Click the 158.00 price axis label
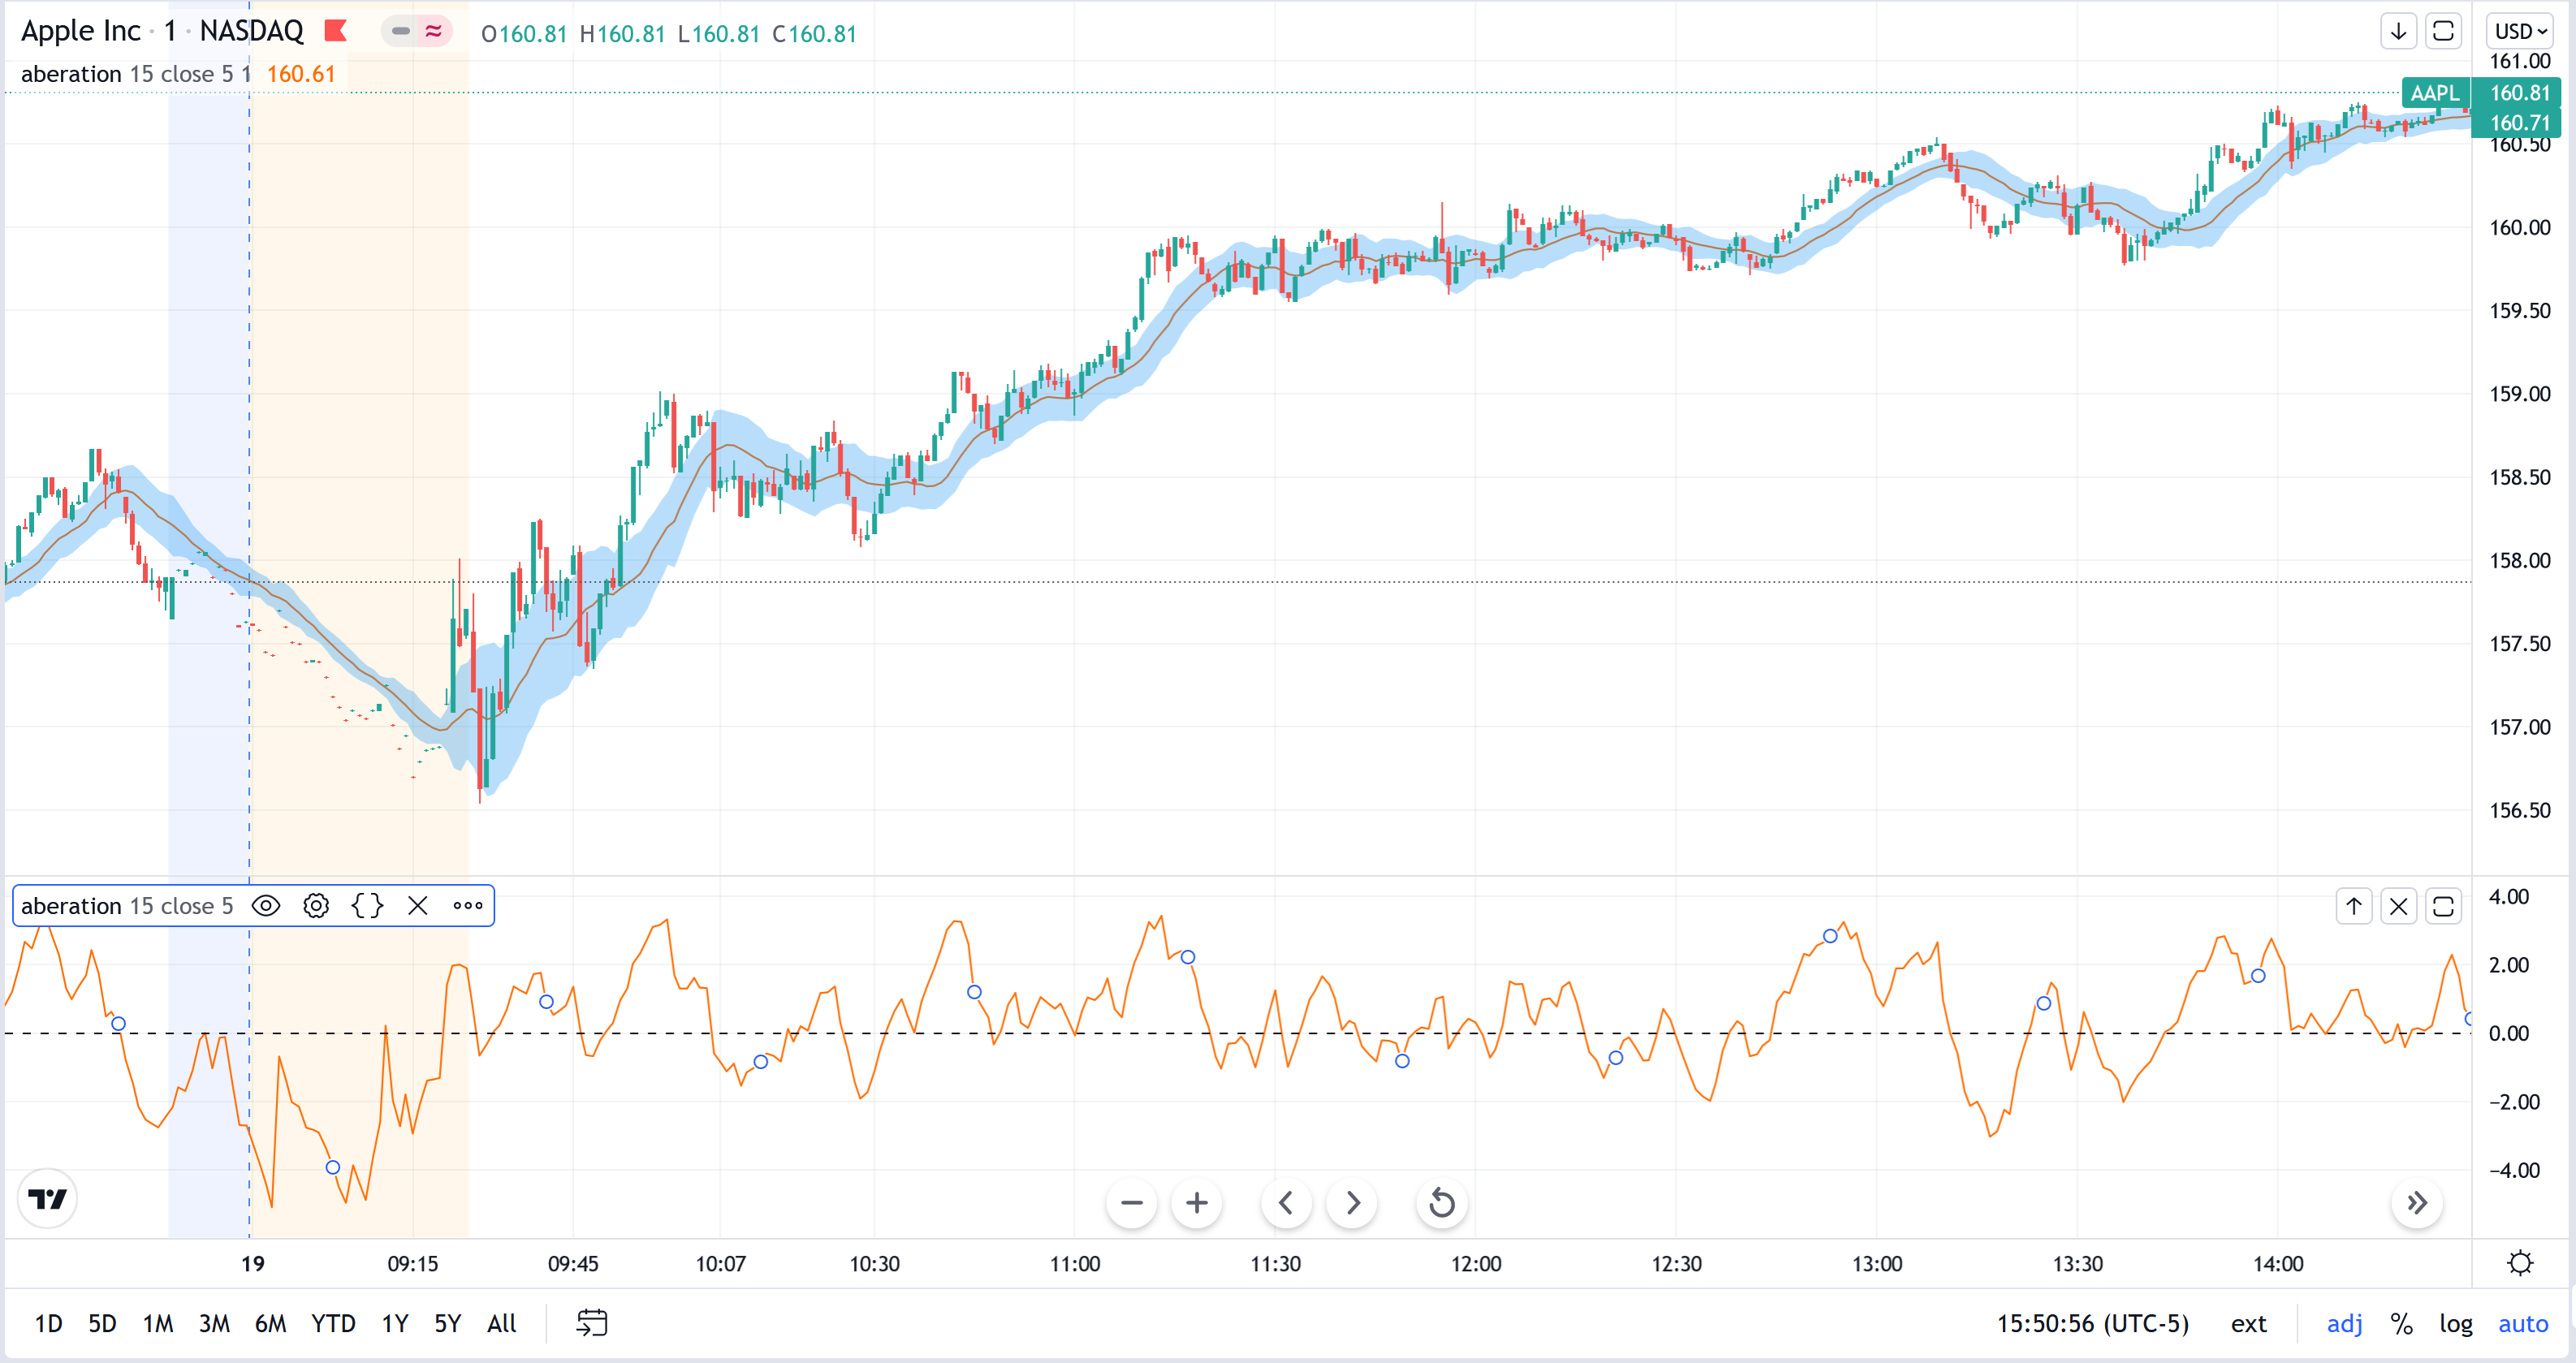The width and height of the screenshot is (2576, 1363). 2519,560
